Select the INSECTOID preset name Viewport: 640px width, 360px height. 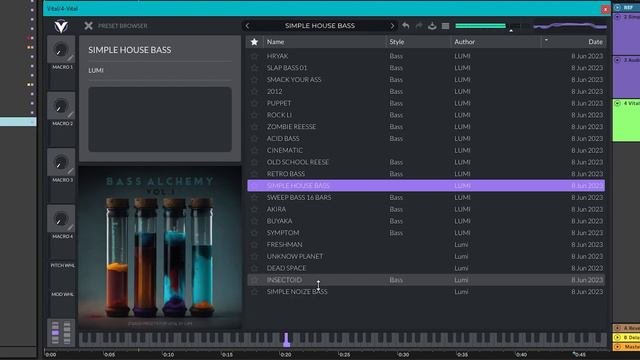284,280
